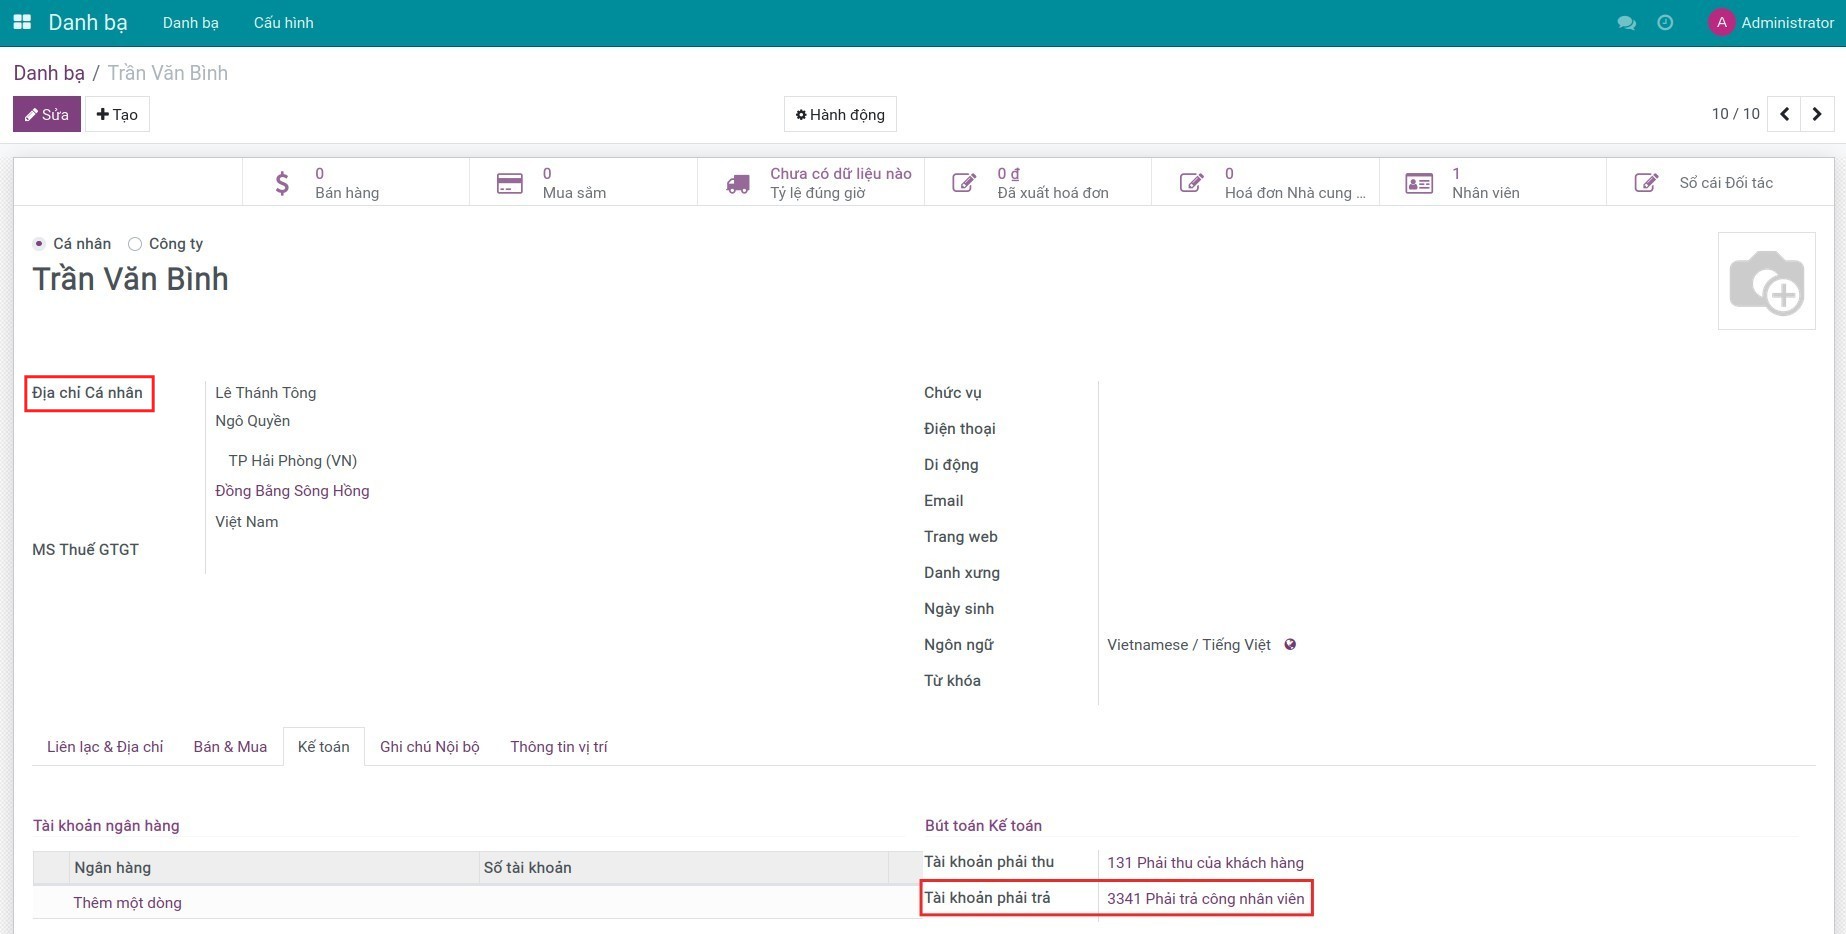This screenshot has width=1846, height=934.
Task: Click the Sửa edit button
Action: coord(47,115)
